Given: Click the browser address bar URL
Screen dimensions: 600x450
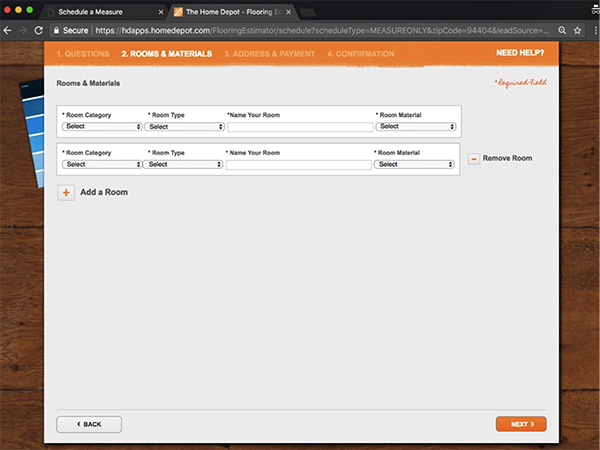Looking at the screenshot, I should pos(321,31).
